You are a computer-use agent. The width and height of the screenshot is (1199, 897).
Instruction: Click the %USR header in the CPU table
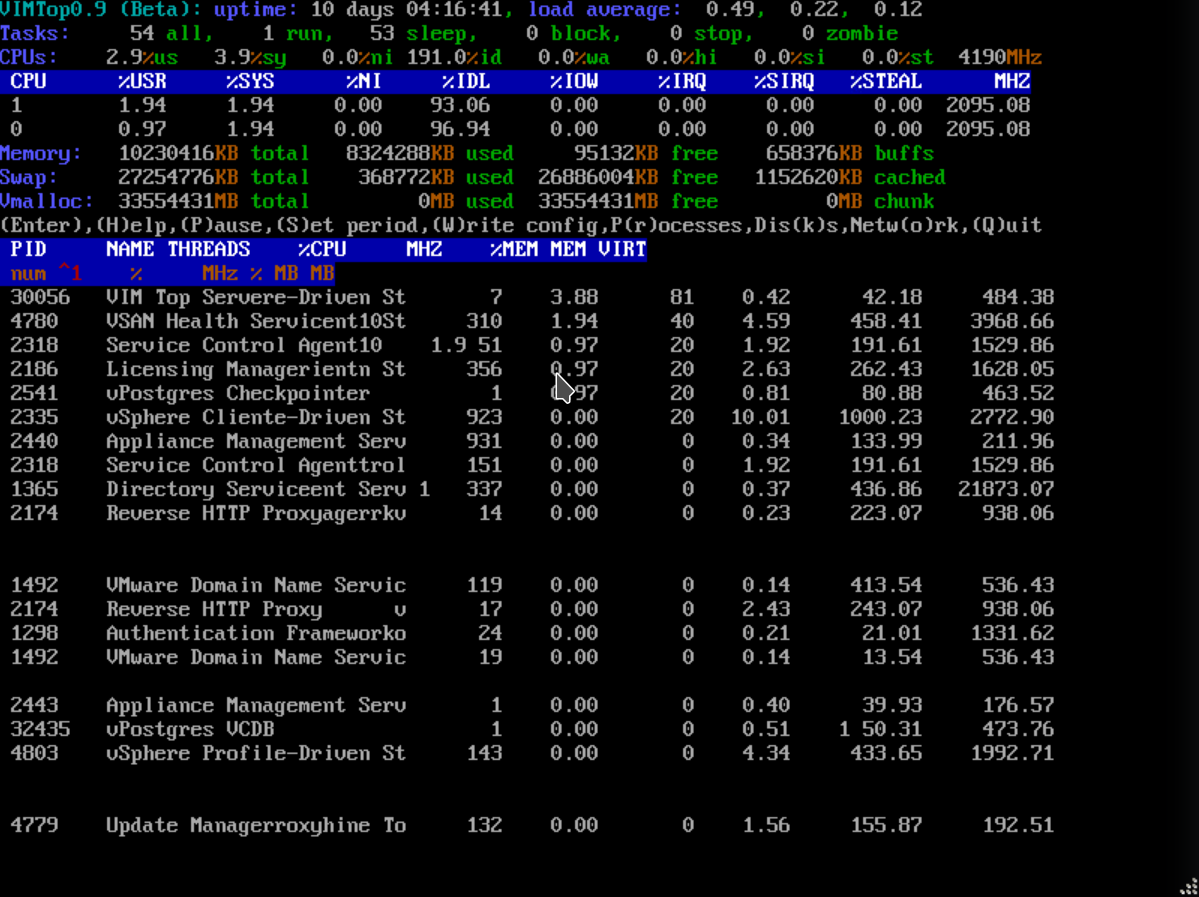(x=142, y=81)
